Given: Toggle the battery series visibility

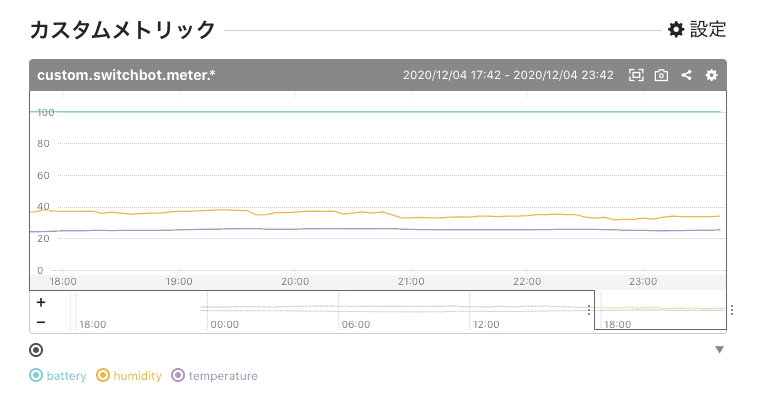Looking at the screenshot, I should point(37,376).
